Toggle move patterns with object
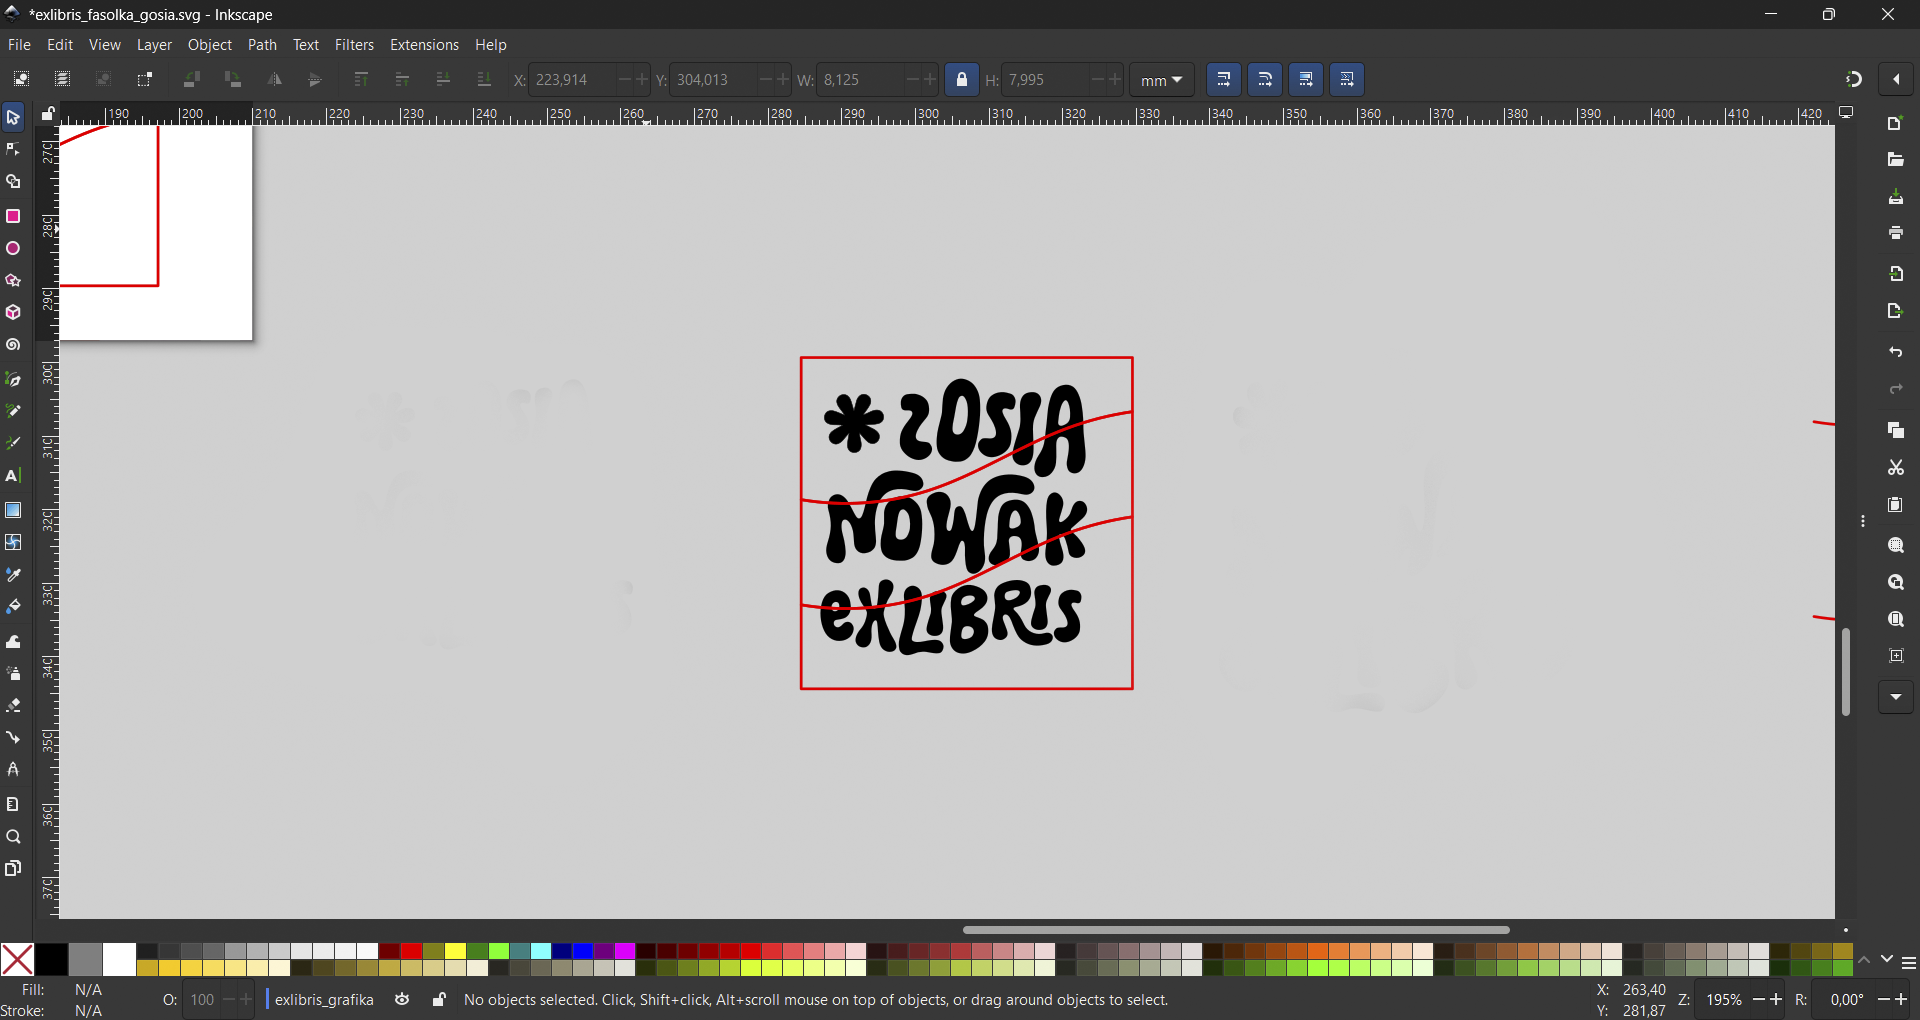 click(1347, 79)
